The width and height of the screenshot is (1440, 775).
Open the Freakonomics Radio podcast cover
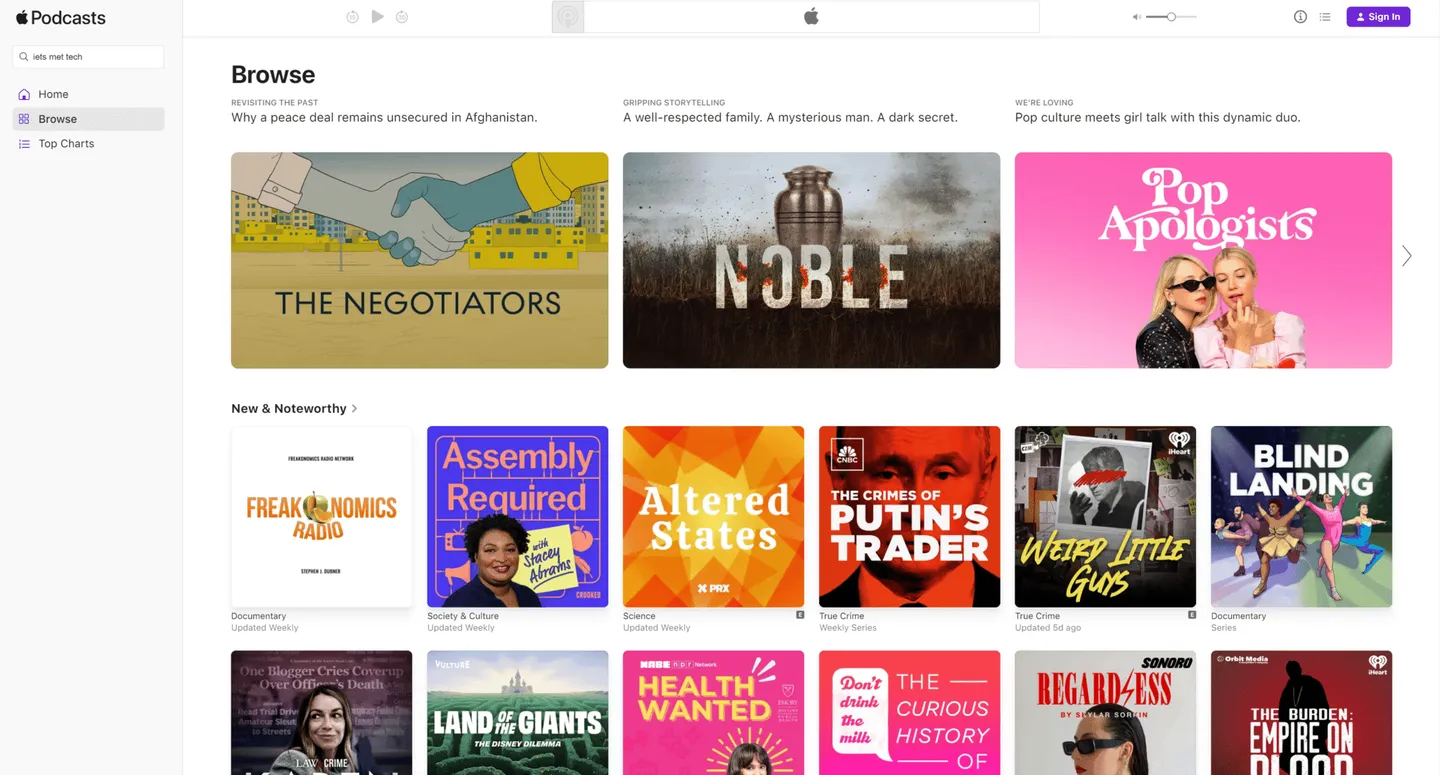coord(321,517)
